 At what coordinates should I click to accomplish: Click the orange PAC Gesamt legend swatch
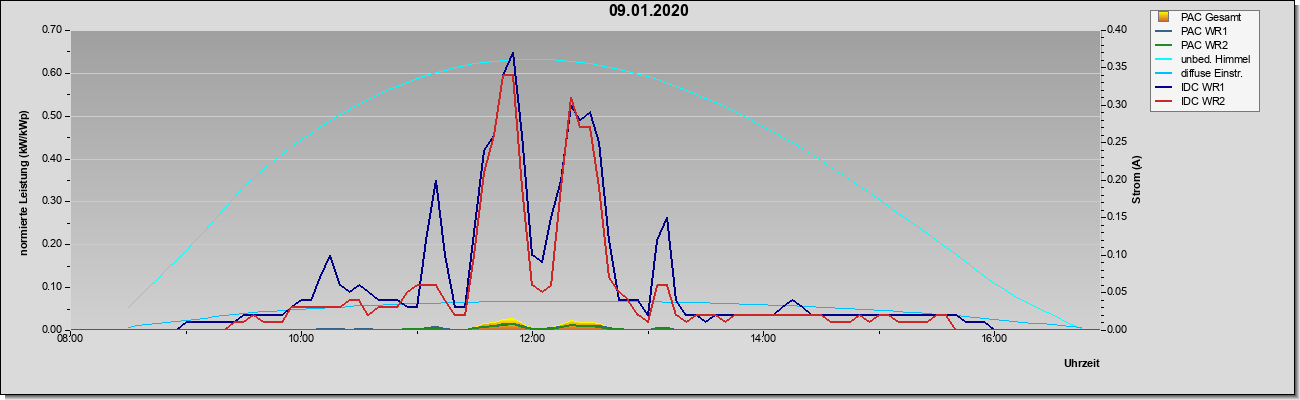pyautogui.click(x=1163, y=17)
